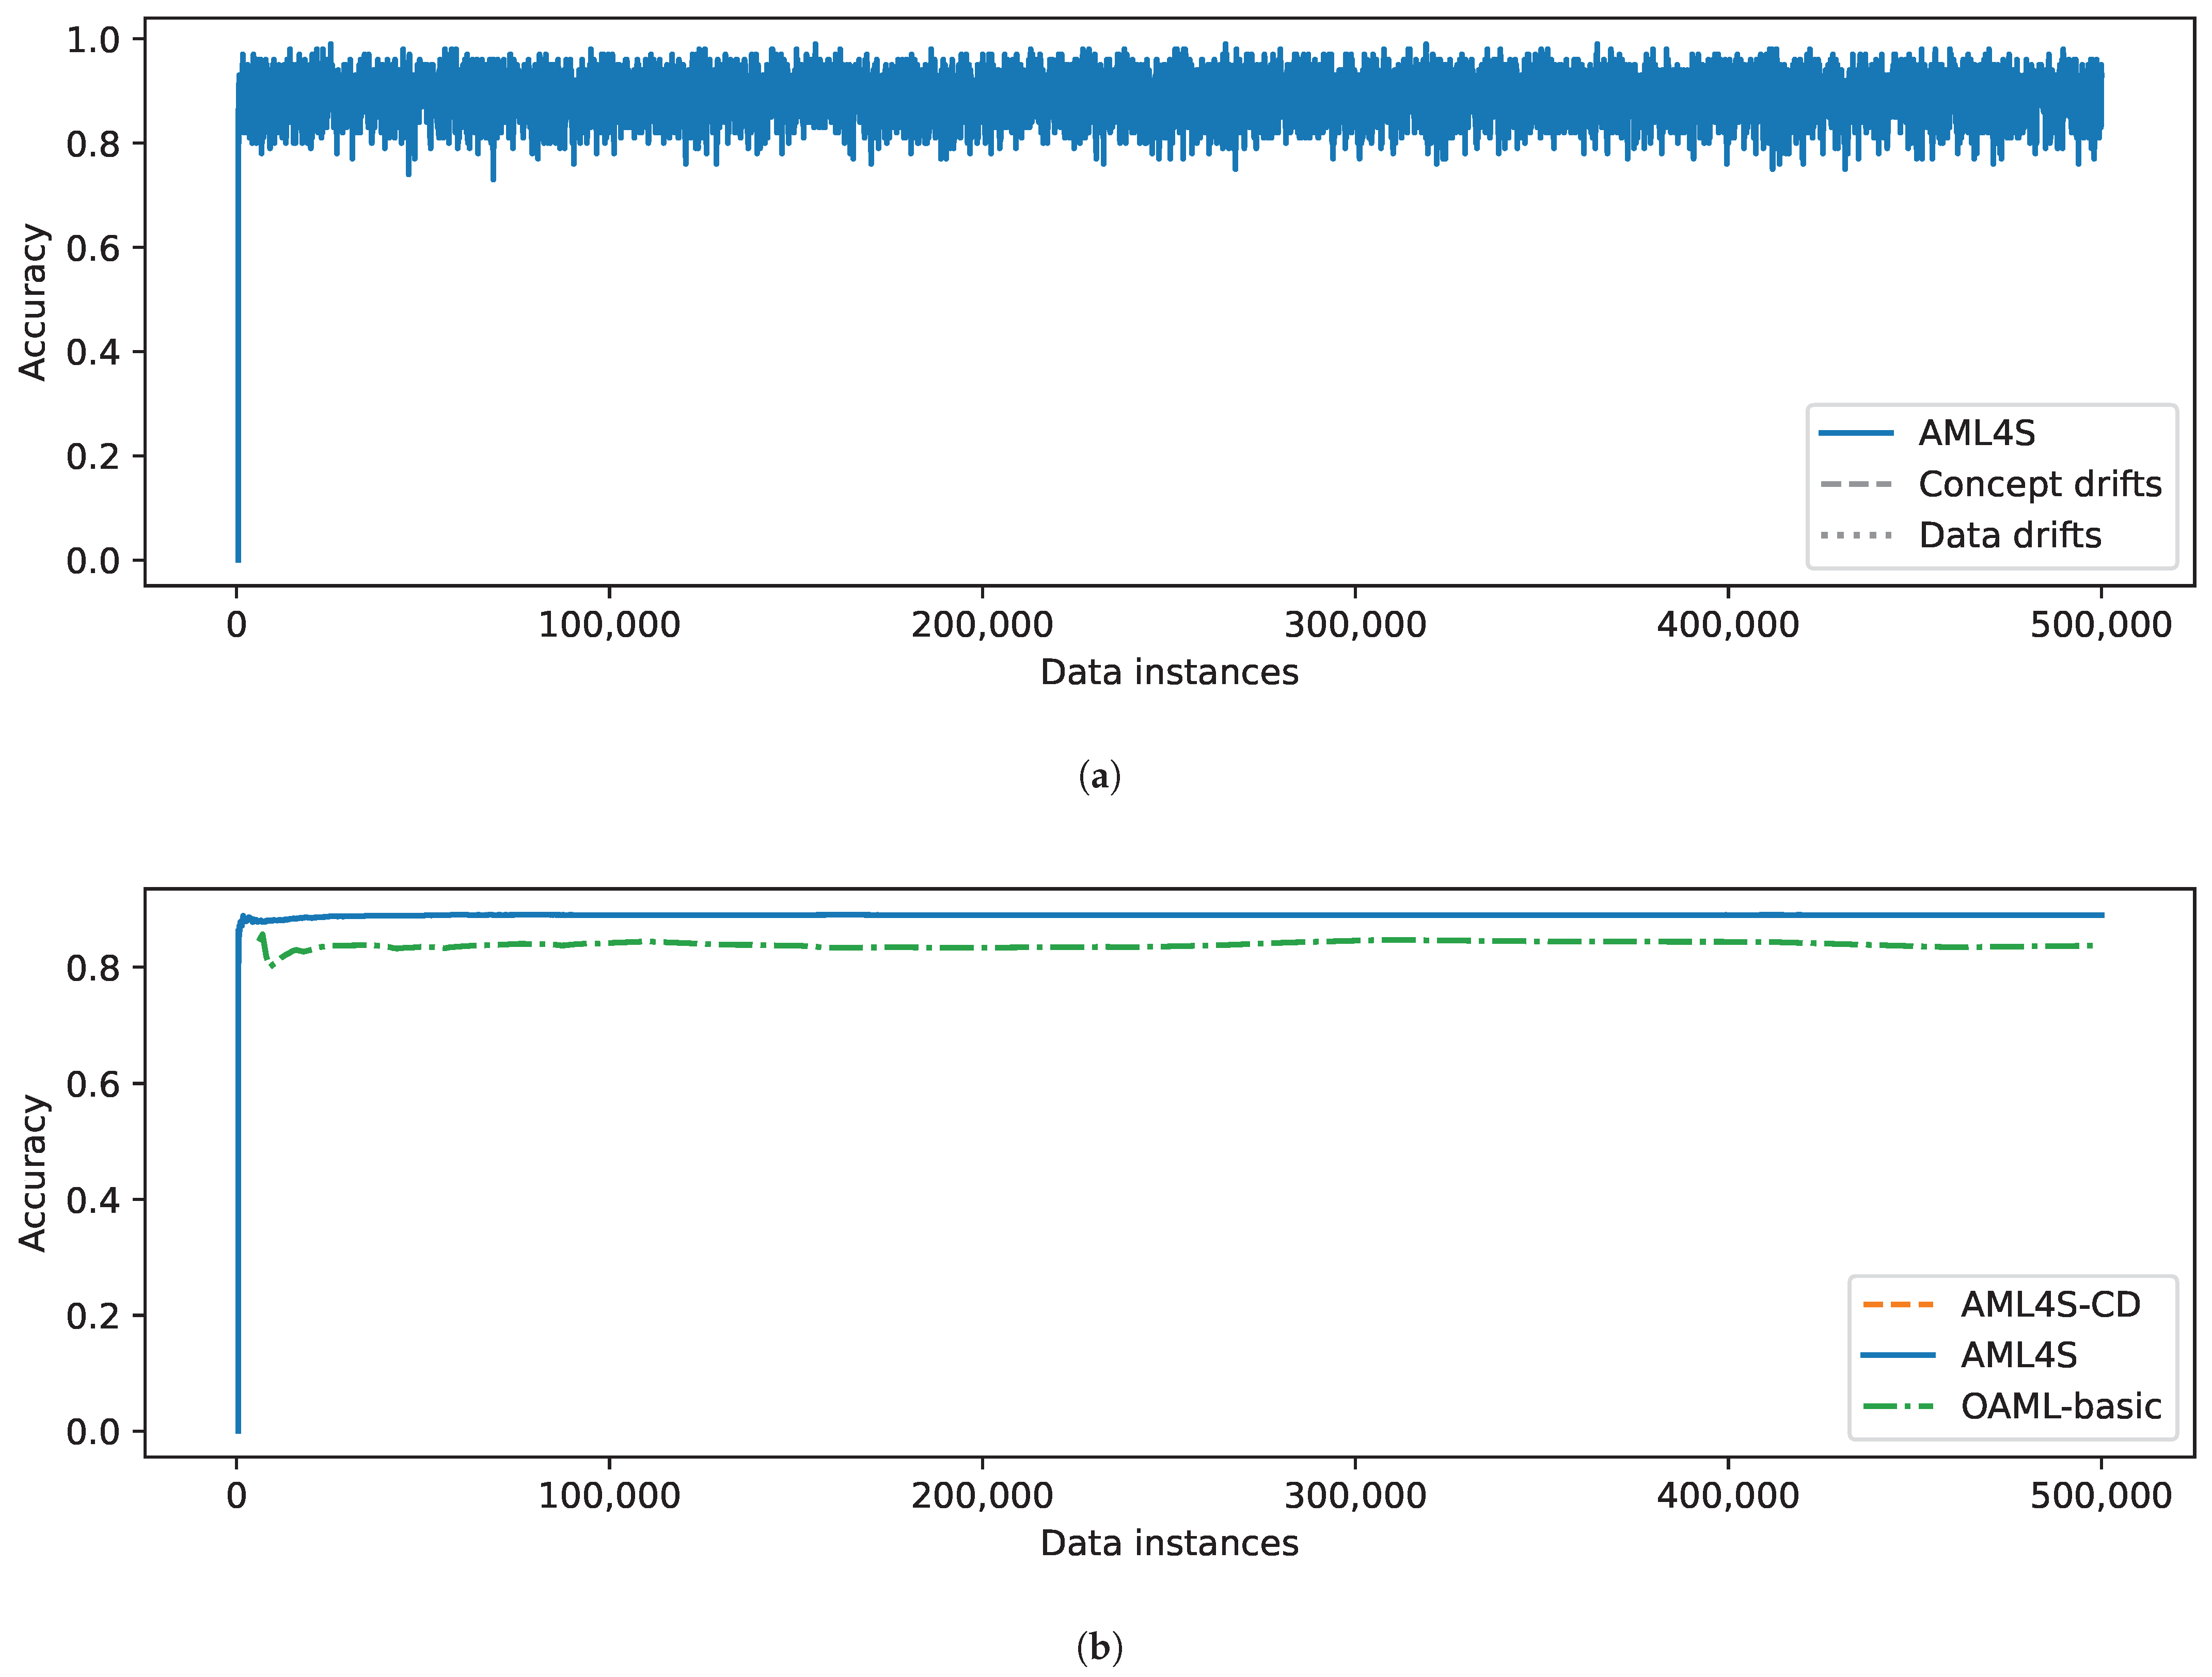The image size is (2212, 1677).
Task: Click orange dashed AML4S-CD legend swatch
Action: (1898, 1304)
